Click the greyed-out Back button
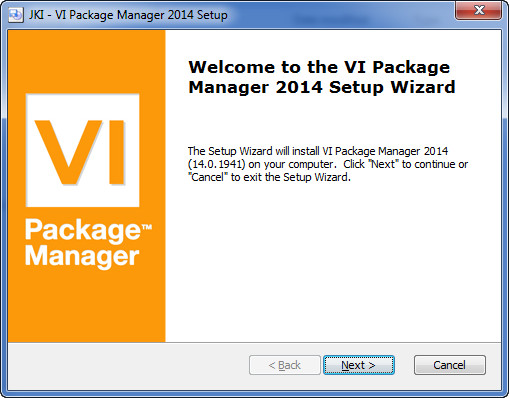The width and height of the screenshot is (509, 398). (285, 365)
